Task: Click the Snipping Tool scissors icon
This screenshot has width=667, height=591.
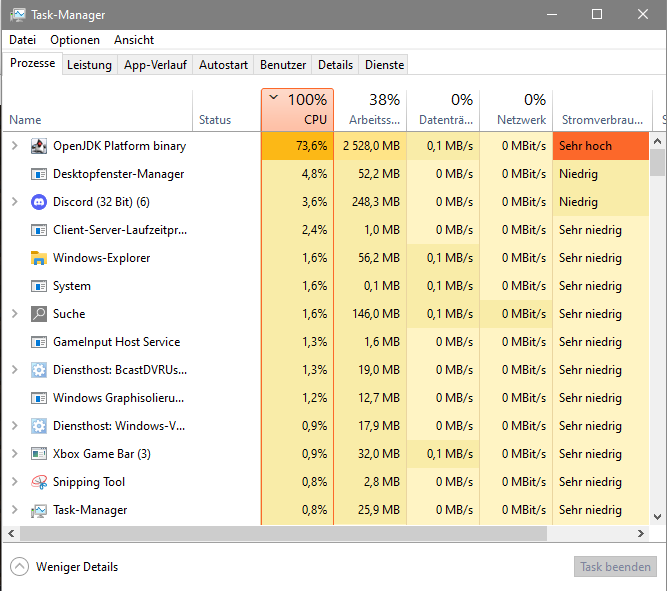Action: click(39, 482)
